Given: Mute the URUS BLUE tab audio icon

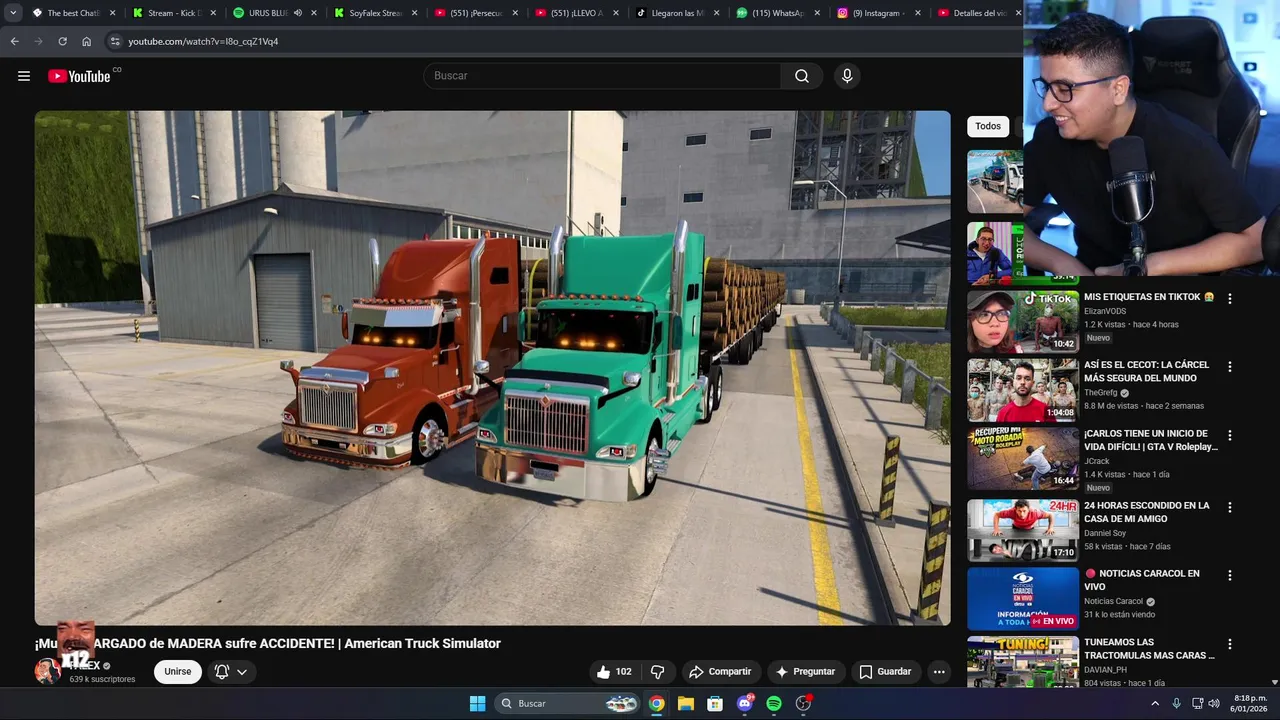Looking at the screenshot, I should click(x=297, y=13).
